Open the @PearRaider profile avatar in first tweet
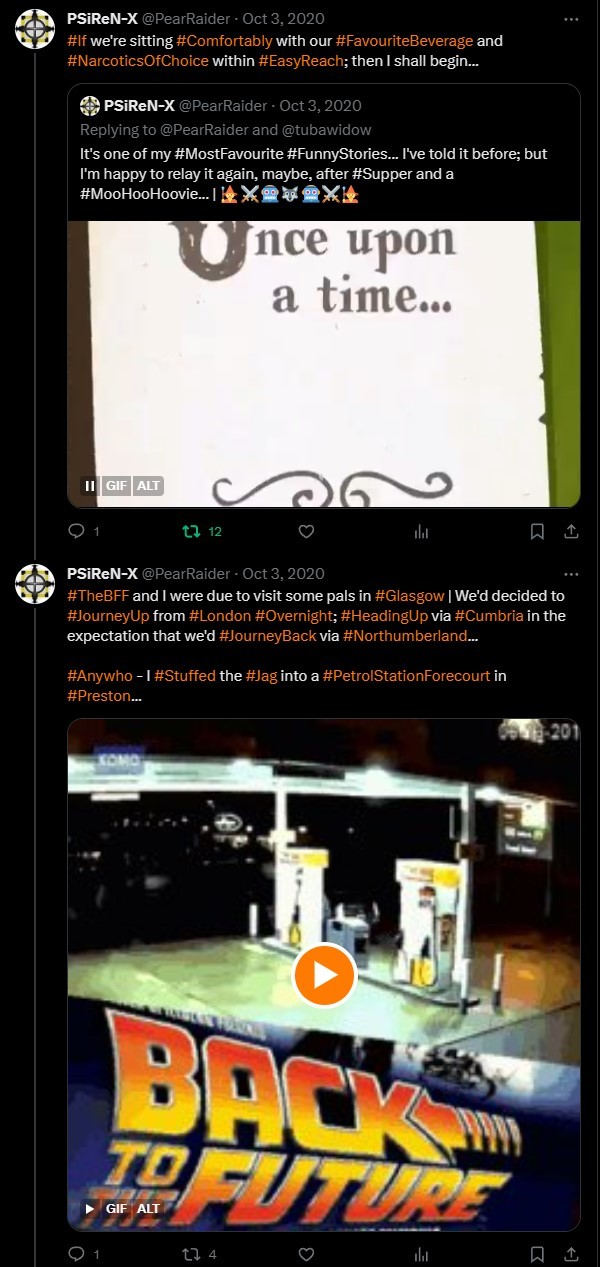The height and width of the screenshot is (1267, 600). [35, 28]
